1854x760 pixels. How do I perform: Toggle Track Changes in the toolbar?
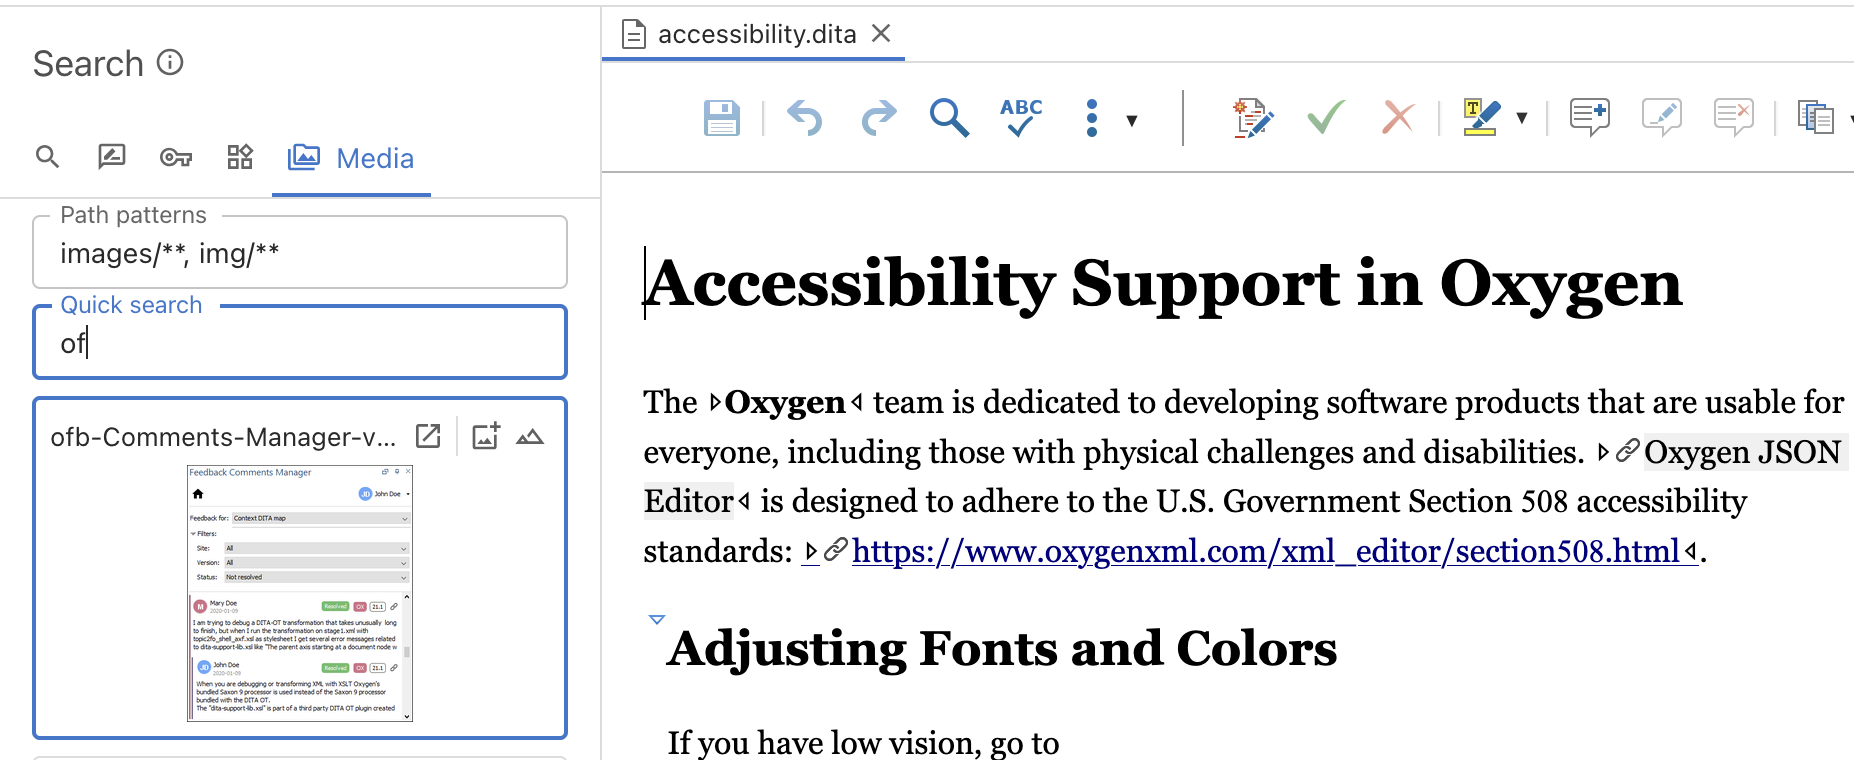pos(1252,118)
